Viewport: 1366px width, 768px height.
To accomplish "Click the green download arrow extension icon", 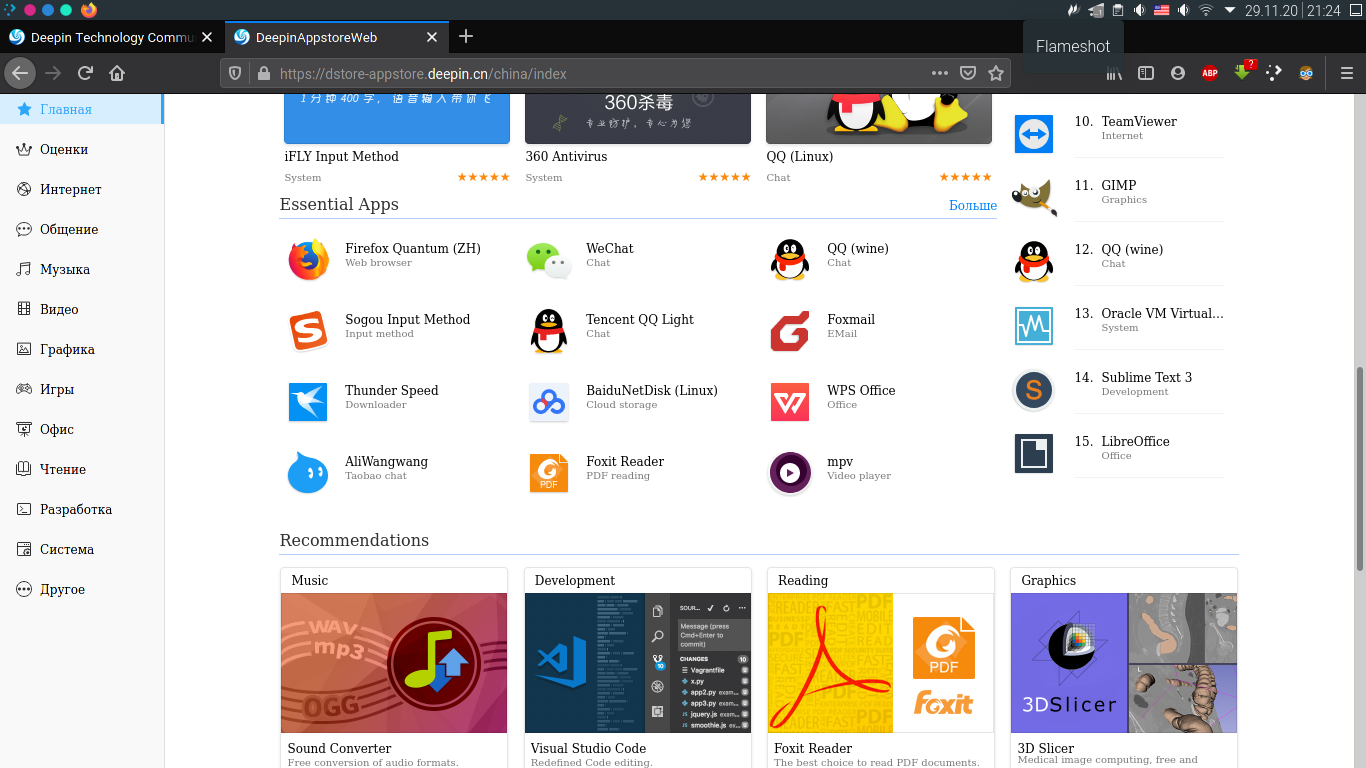I will point(1243,71).
